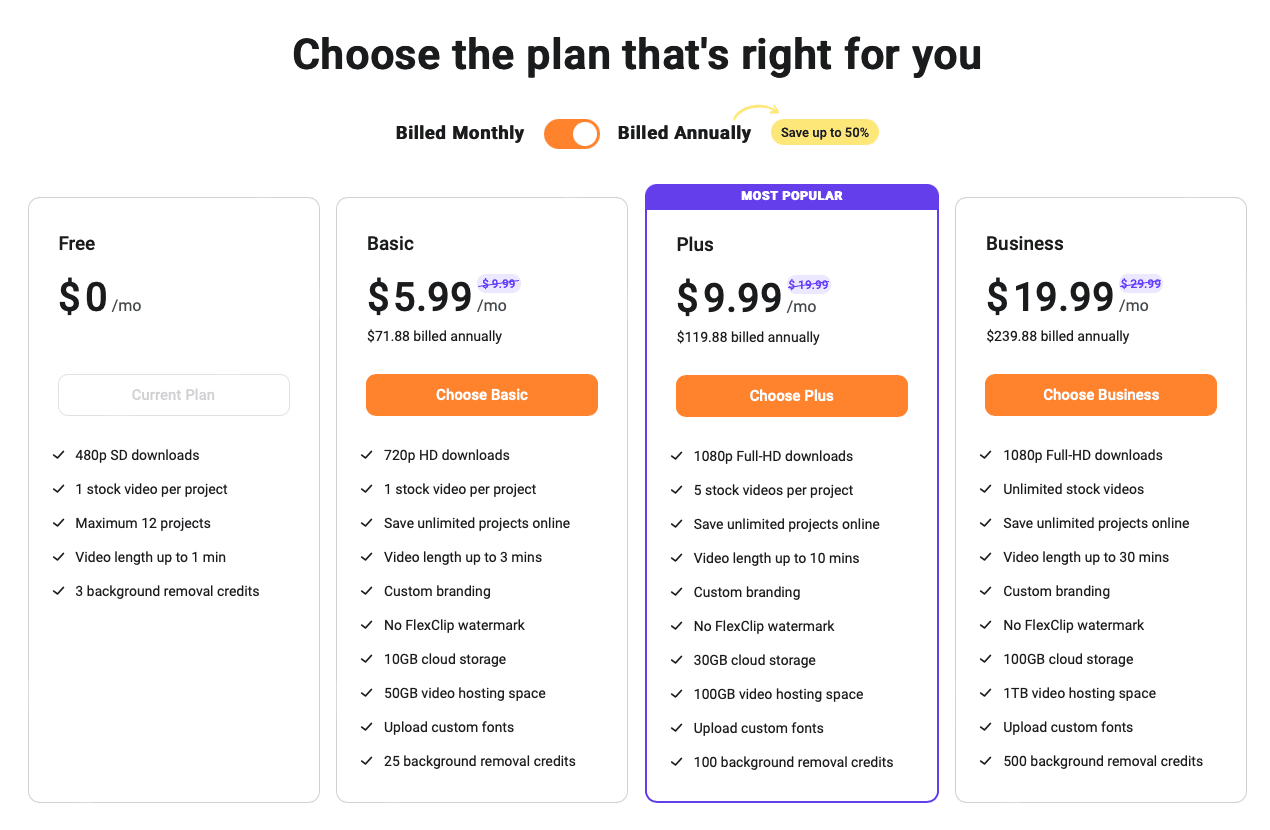1270x830 pixels.
Task: Click the Choose Business button
Action: click(1101, 395)
